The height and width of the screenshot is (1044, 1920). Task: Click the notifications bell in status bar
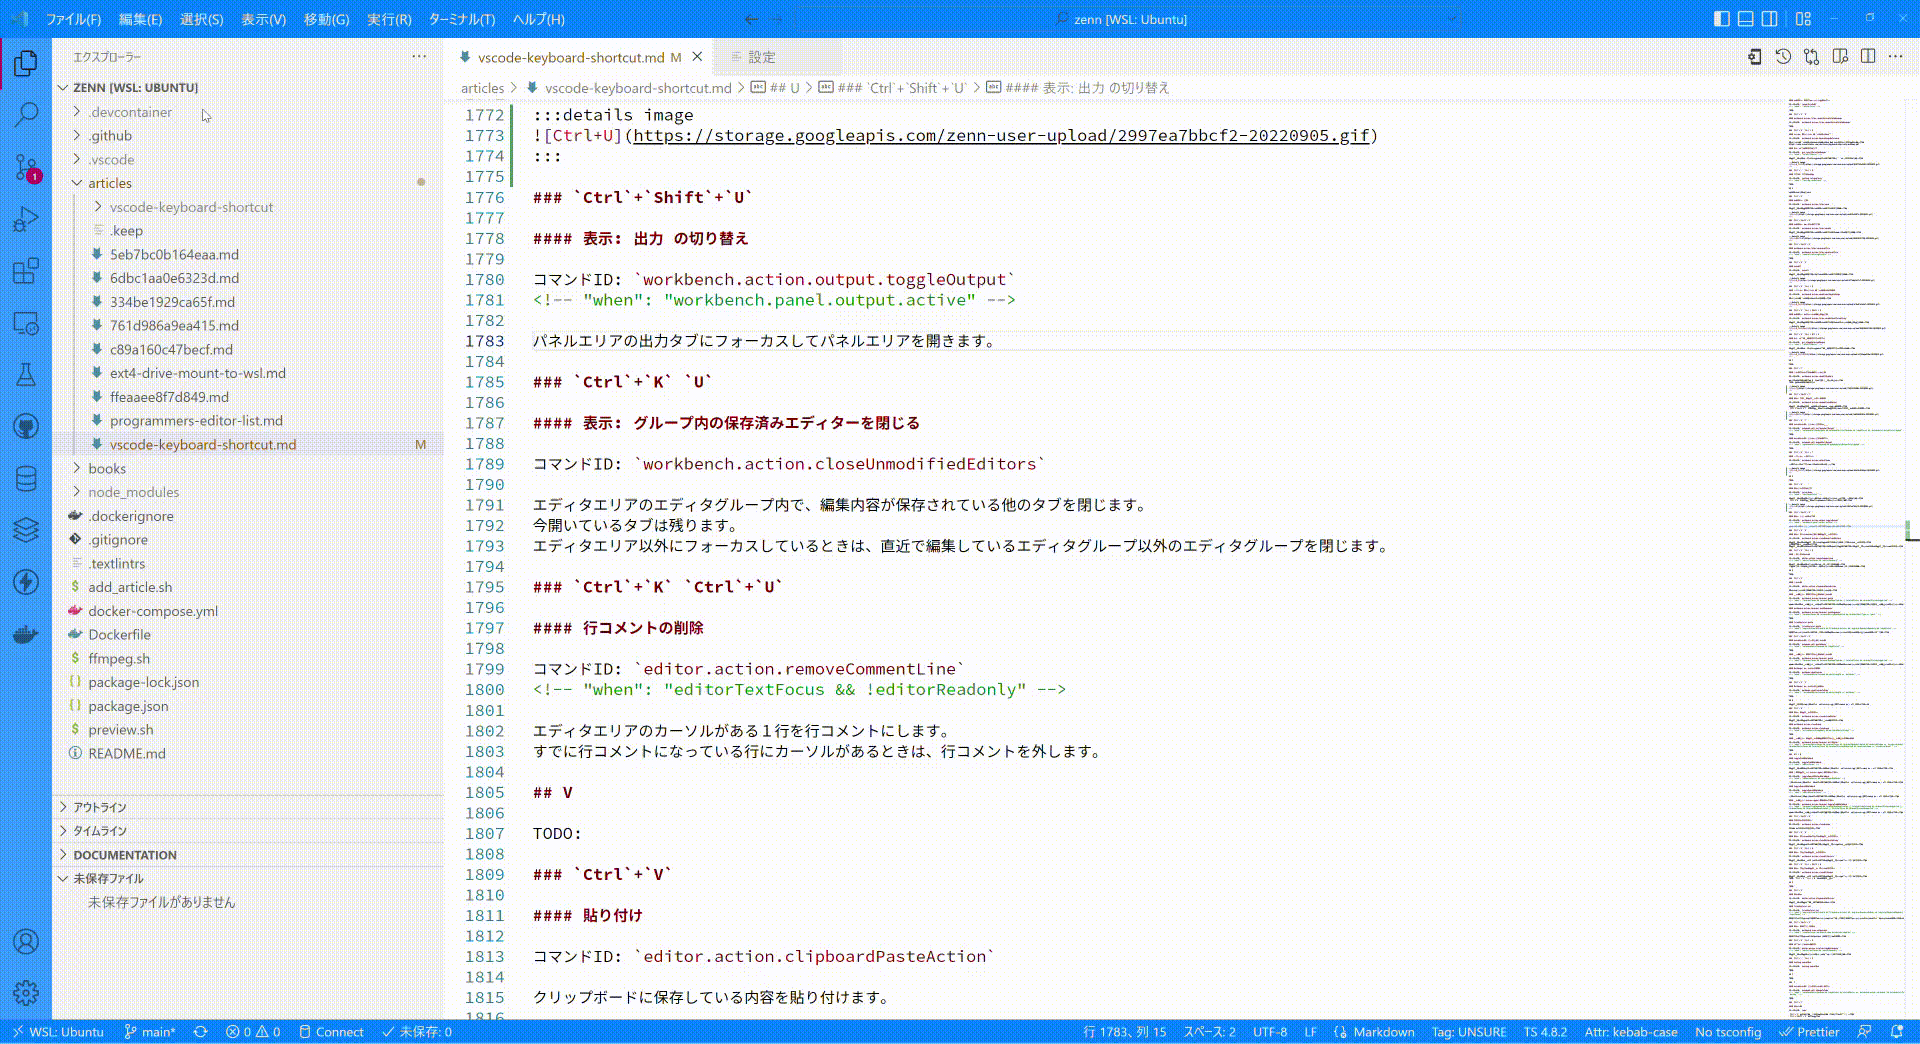click(x=1897, y=1032)
